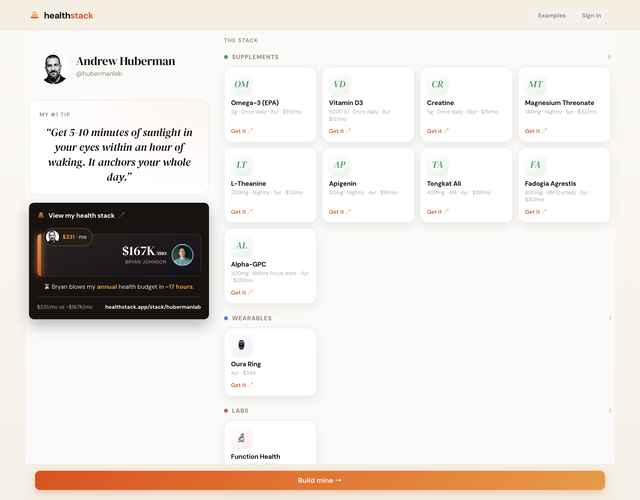Click the Labs section header
640x500 pixels.
[240, 411]
